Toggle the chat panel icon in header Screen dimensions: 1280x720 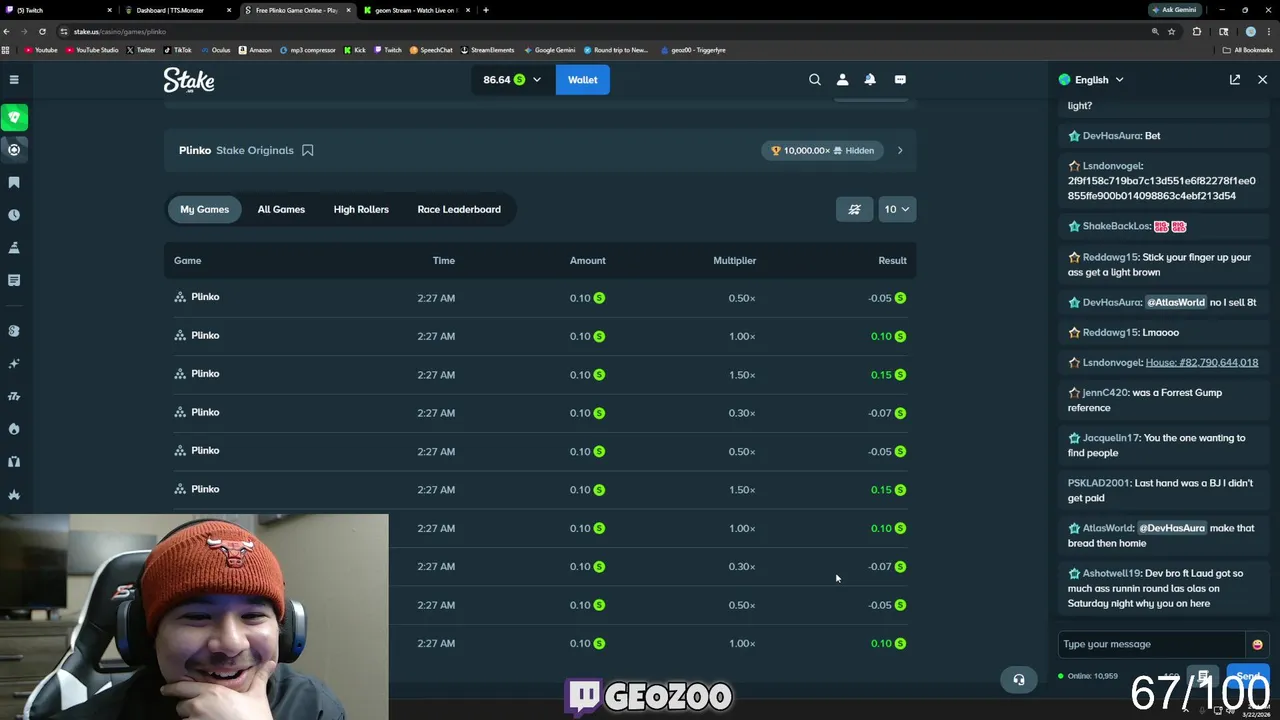point(900,79)
